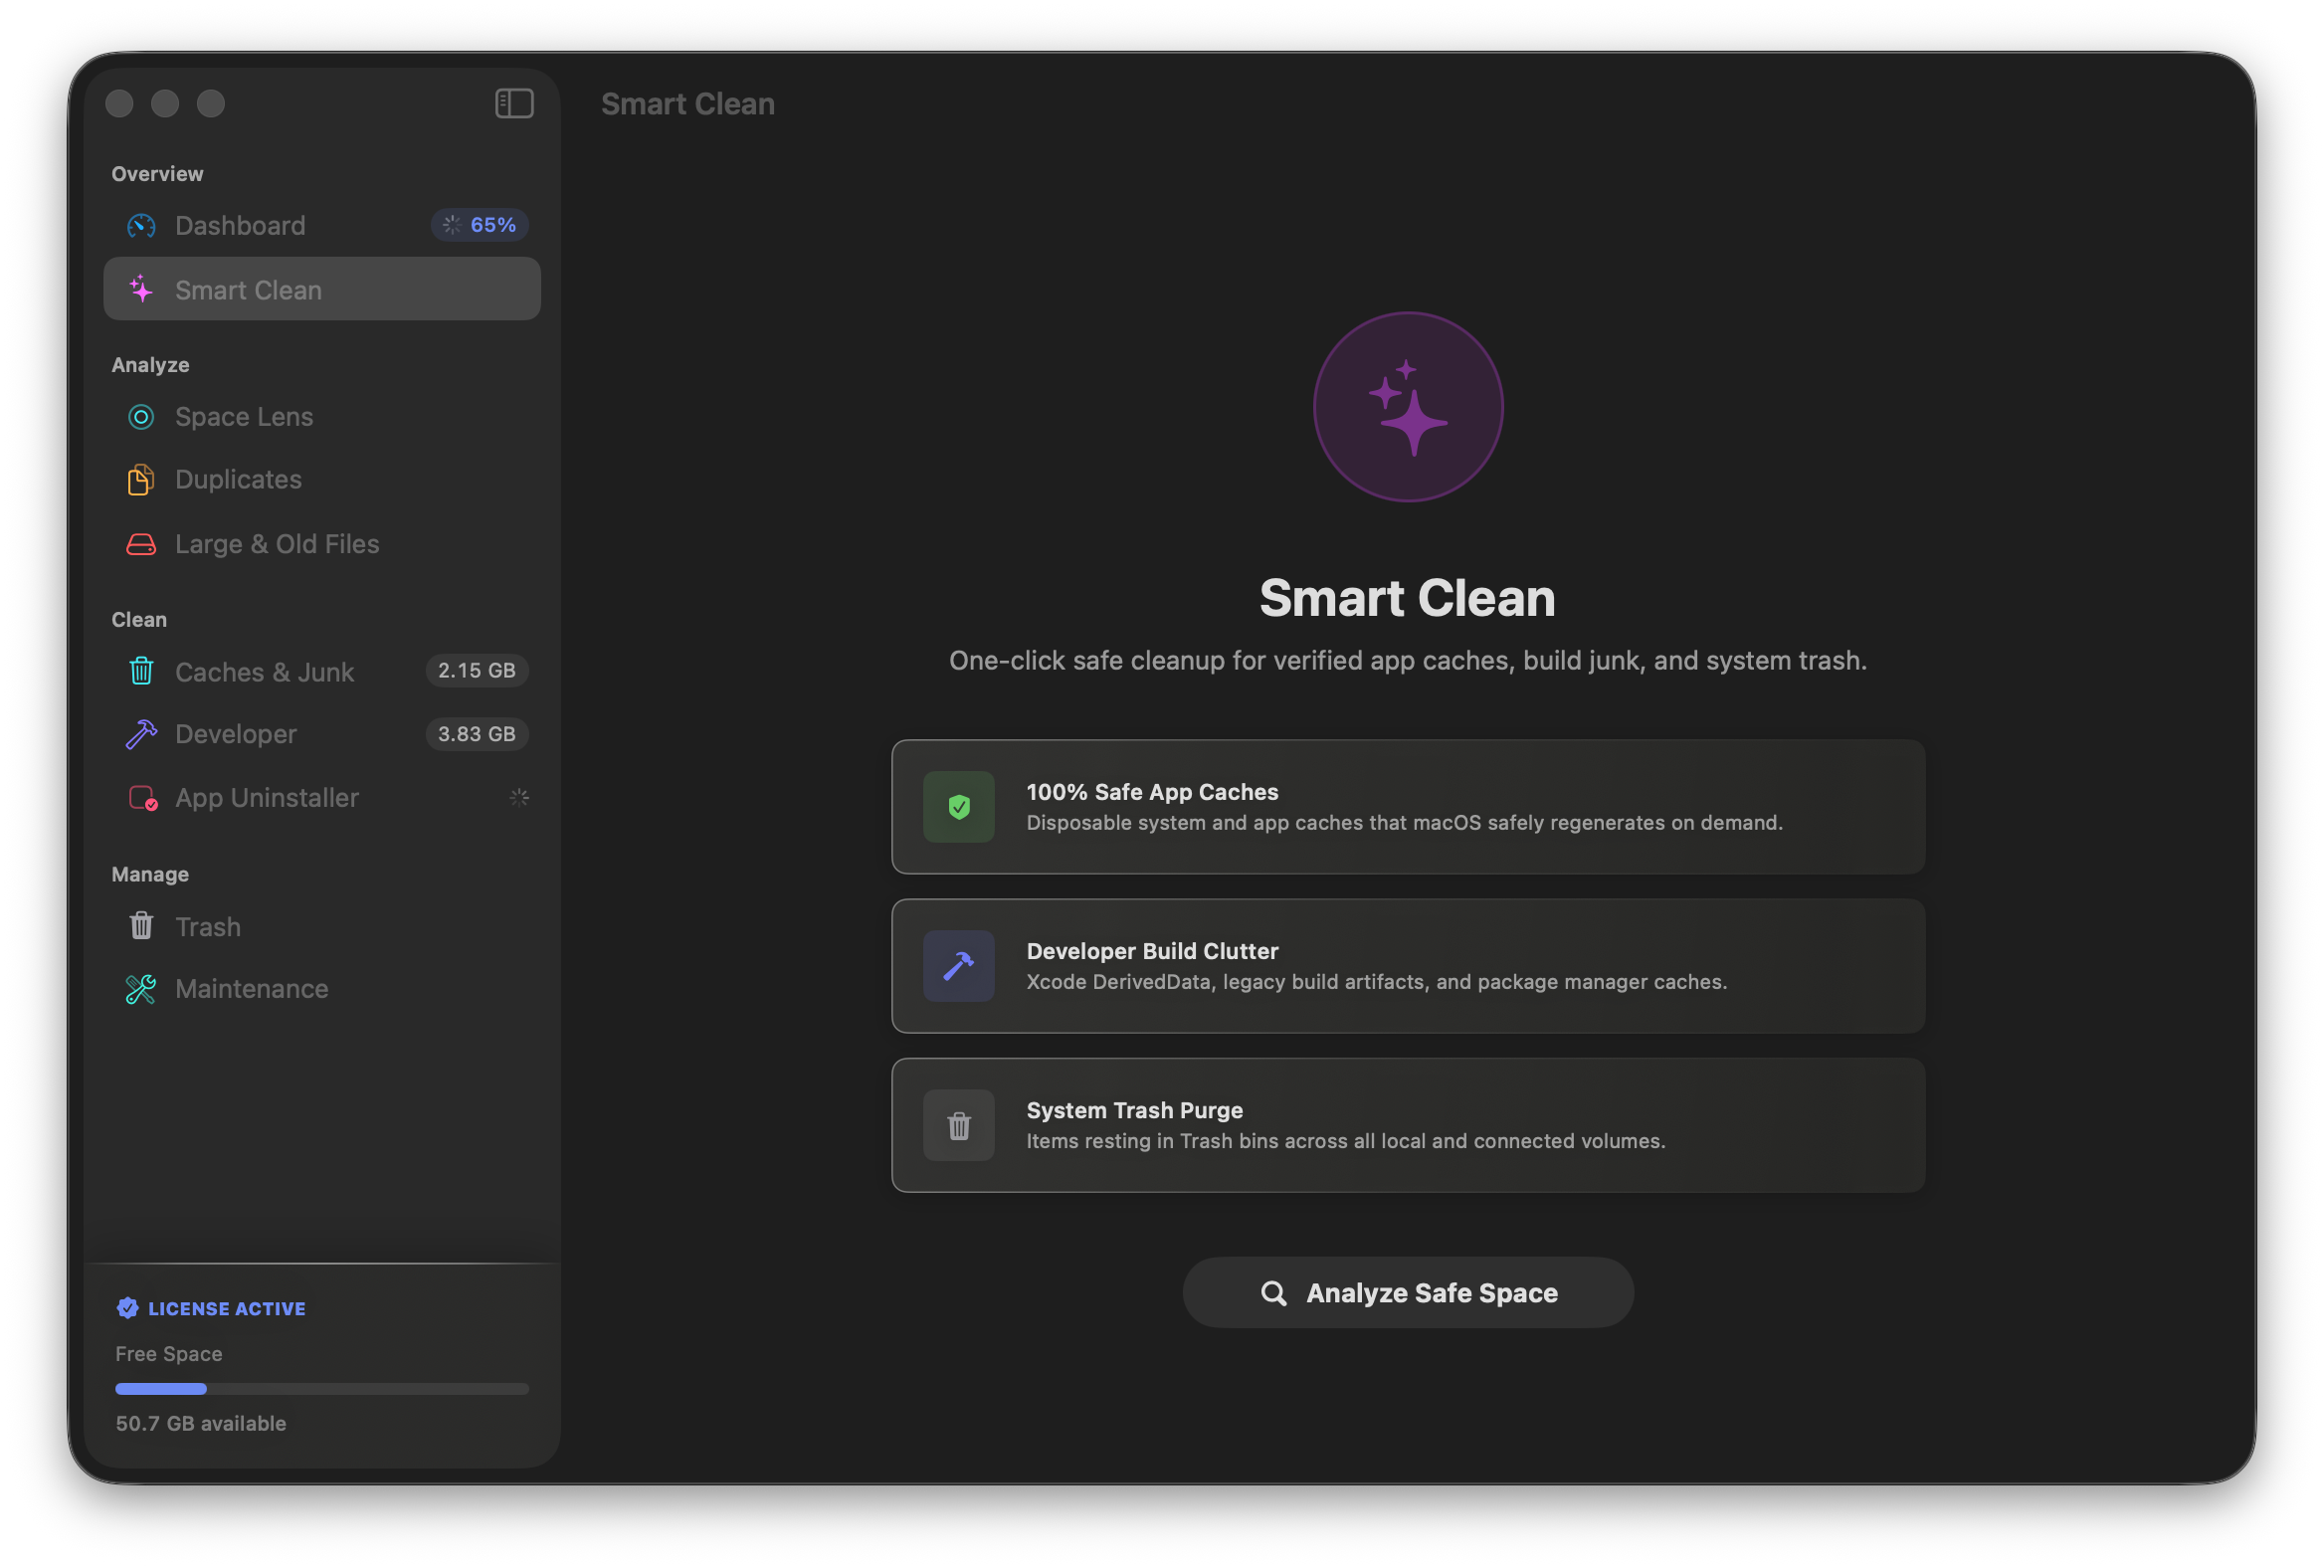Click the License Active badge icon

[x=127, y=1308]
